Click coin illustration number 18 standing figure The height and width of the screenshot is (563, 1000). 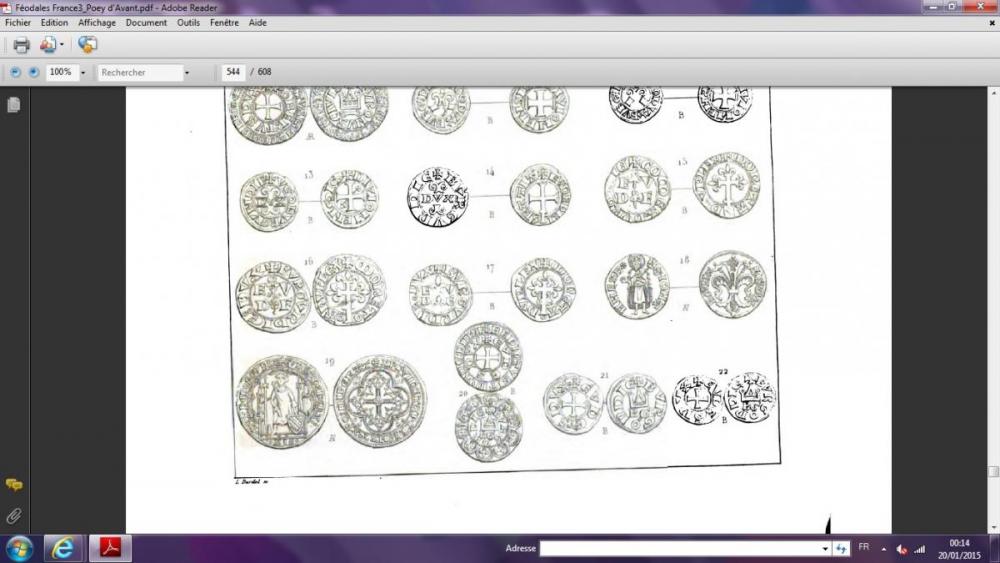[x=637, y=286]
